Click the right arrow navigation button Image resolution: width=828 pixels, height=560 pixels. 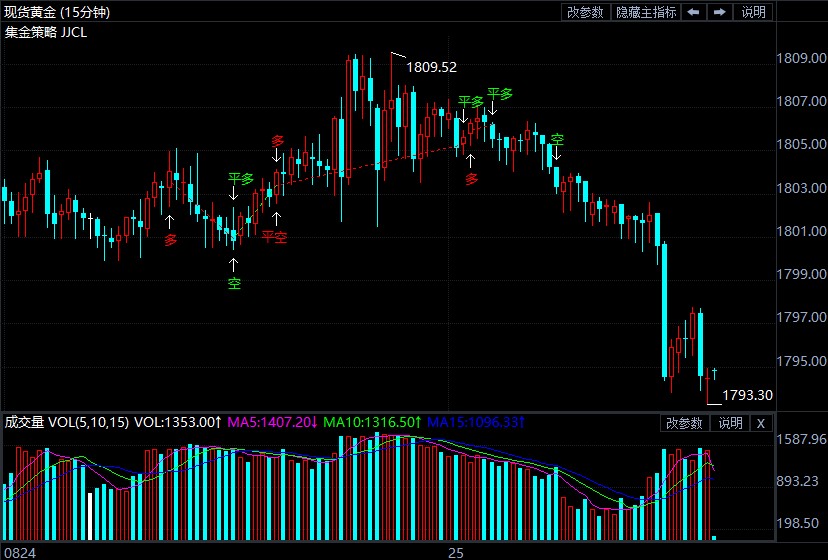pyautogui.click(x=720, y=12)
